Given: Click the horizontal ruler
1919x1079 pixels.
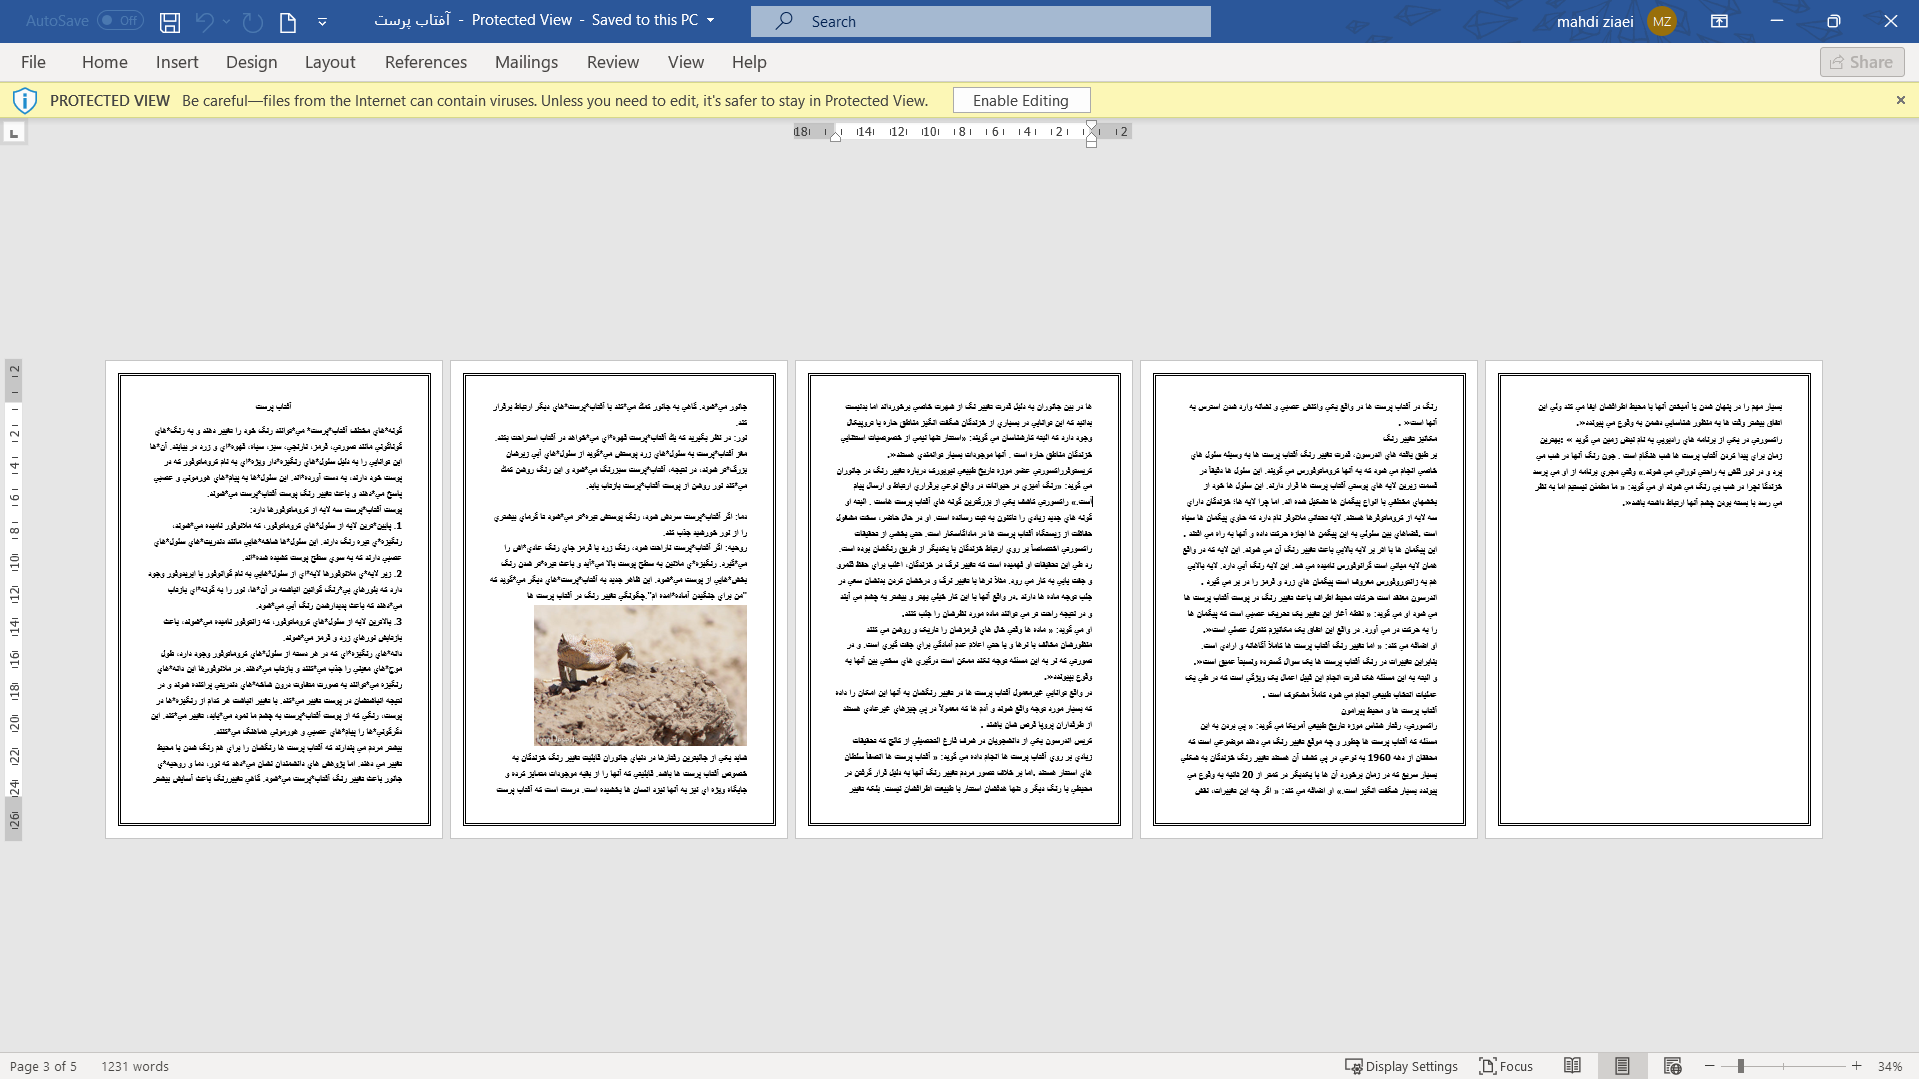Looking at the screenshot, I should coord(962,132).
